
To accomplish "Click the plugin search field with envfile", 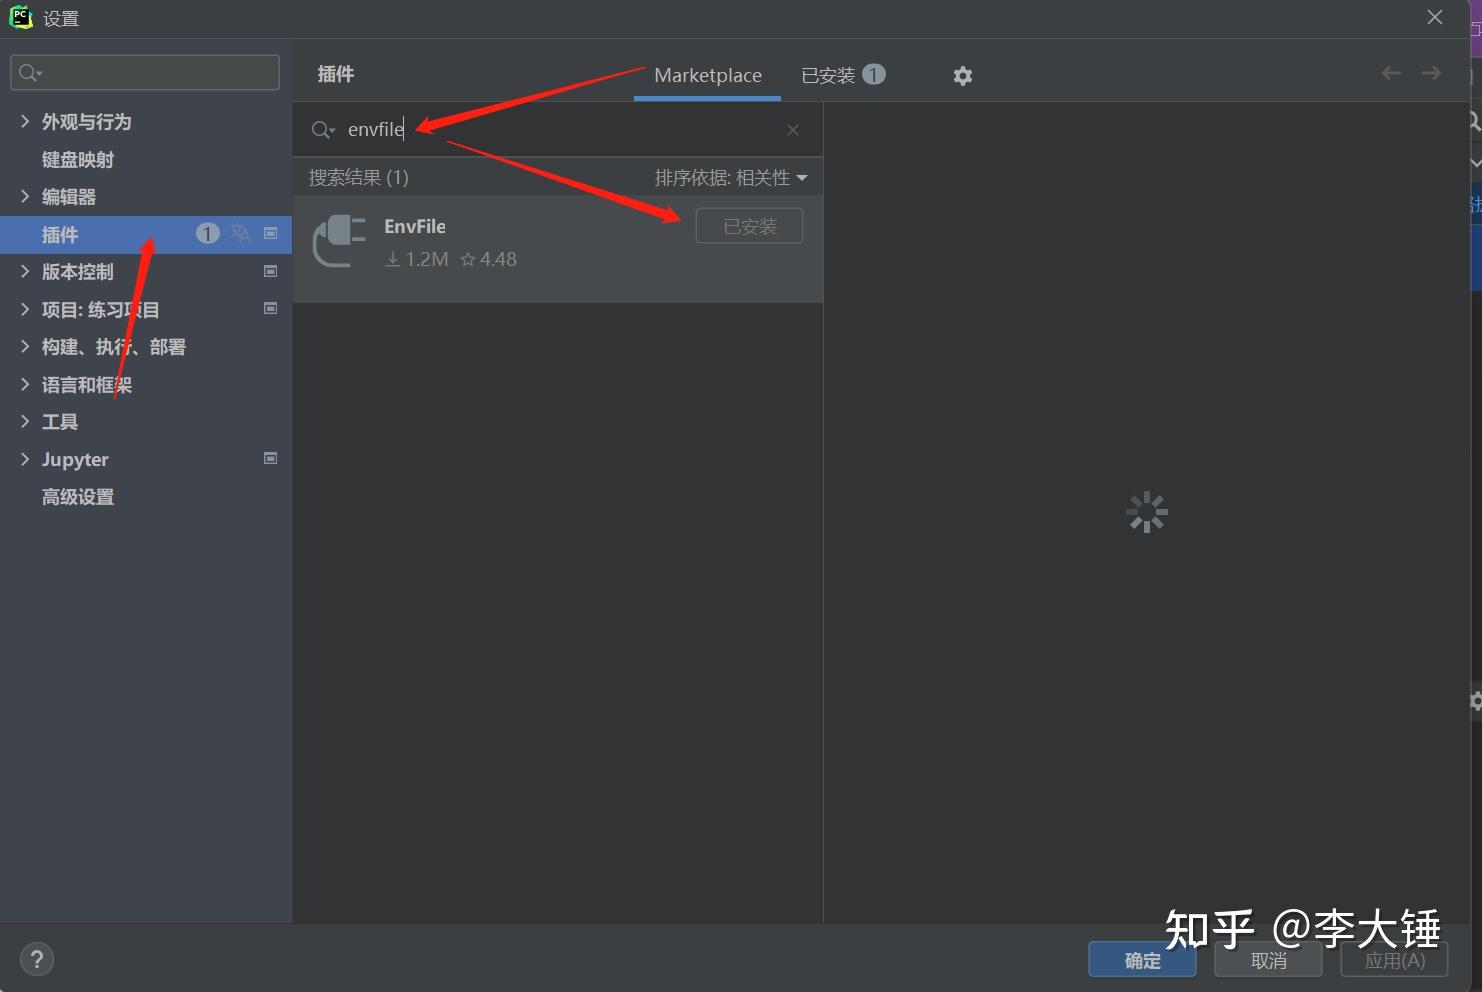I will (x=558, y=130).
